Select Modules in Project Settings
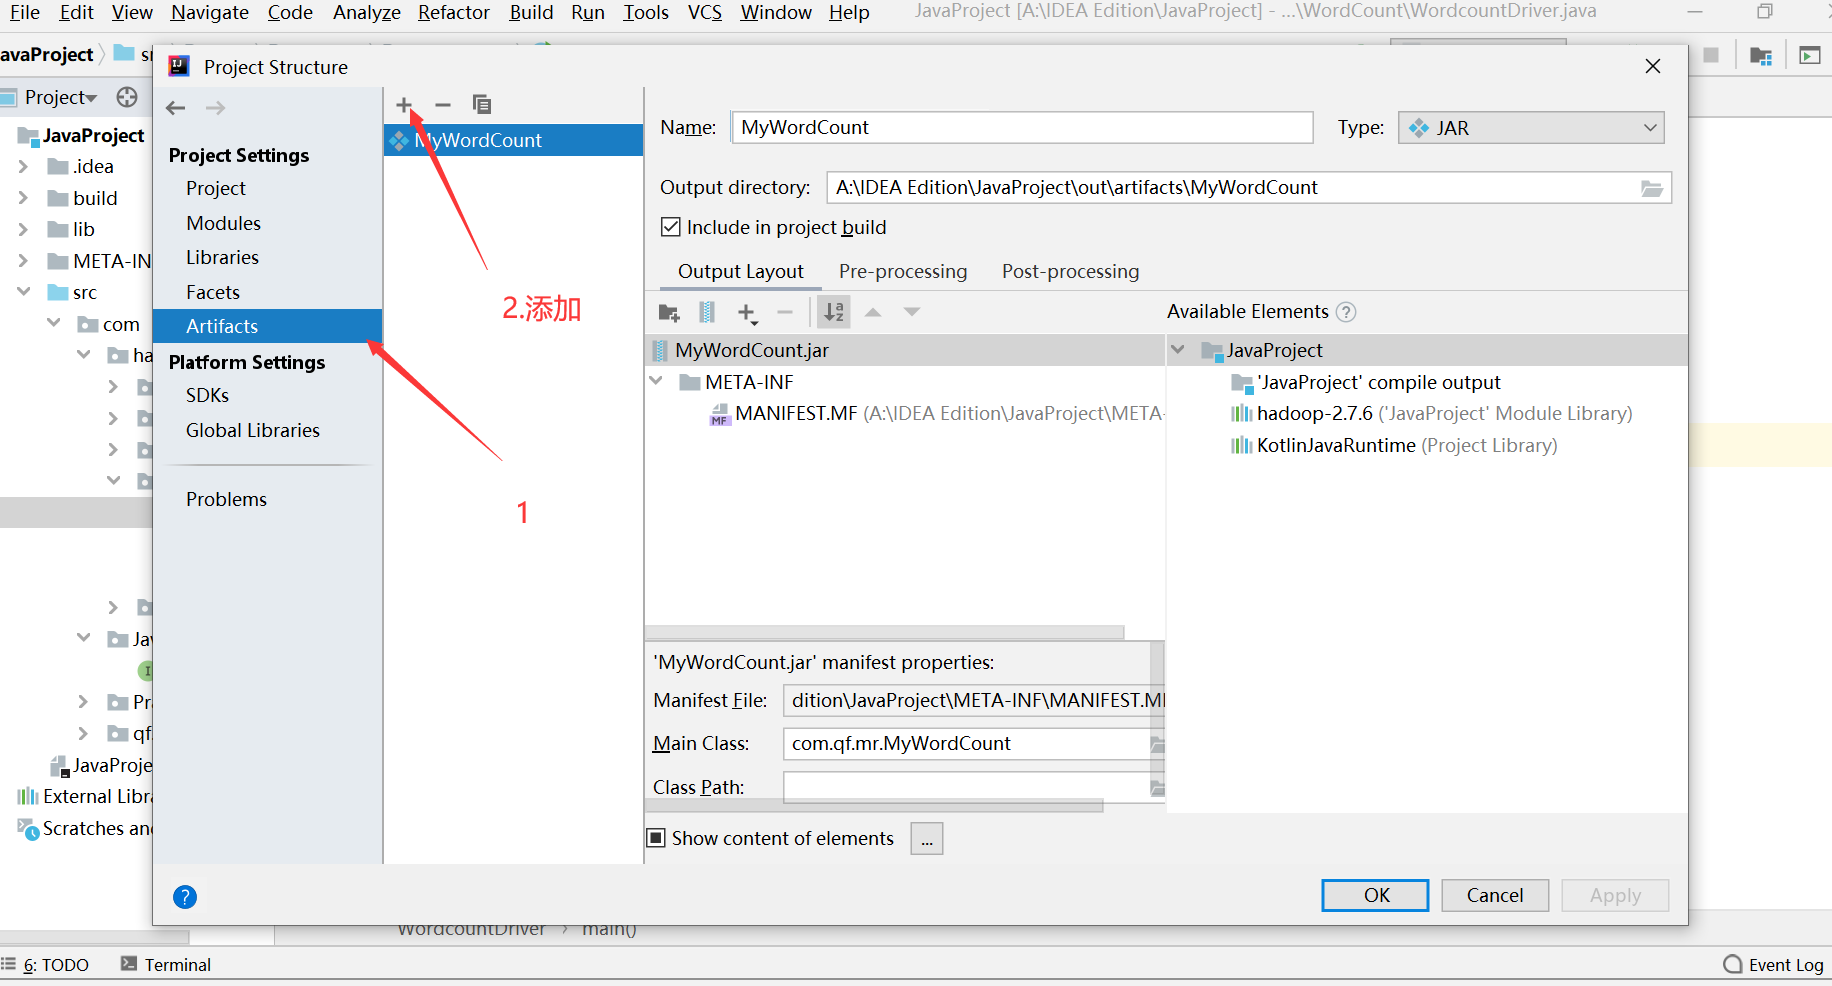Viewport: 1832px width, 986px height. (x=223, y=223)
